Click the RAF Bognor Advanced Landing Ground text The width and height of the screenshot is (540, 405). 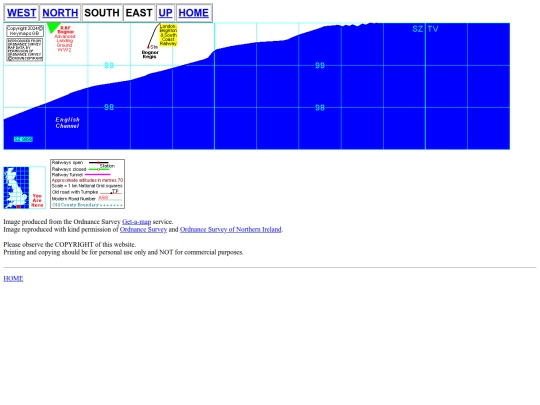click(65, 39)
